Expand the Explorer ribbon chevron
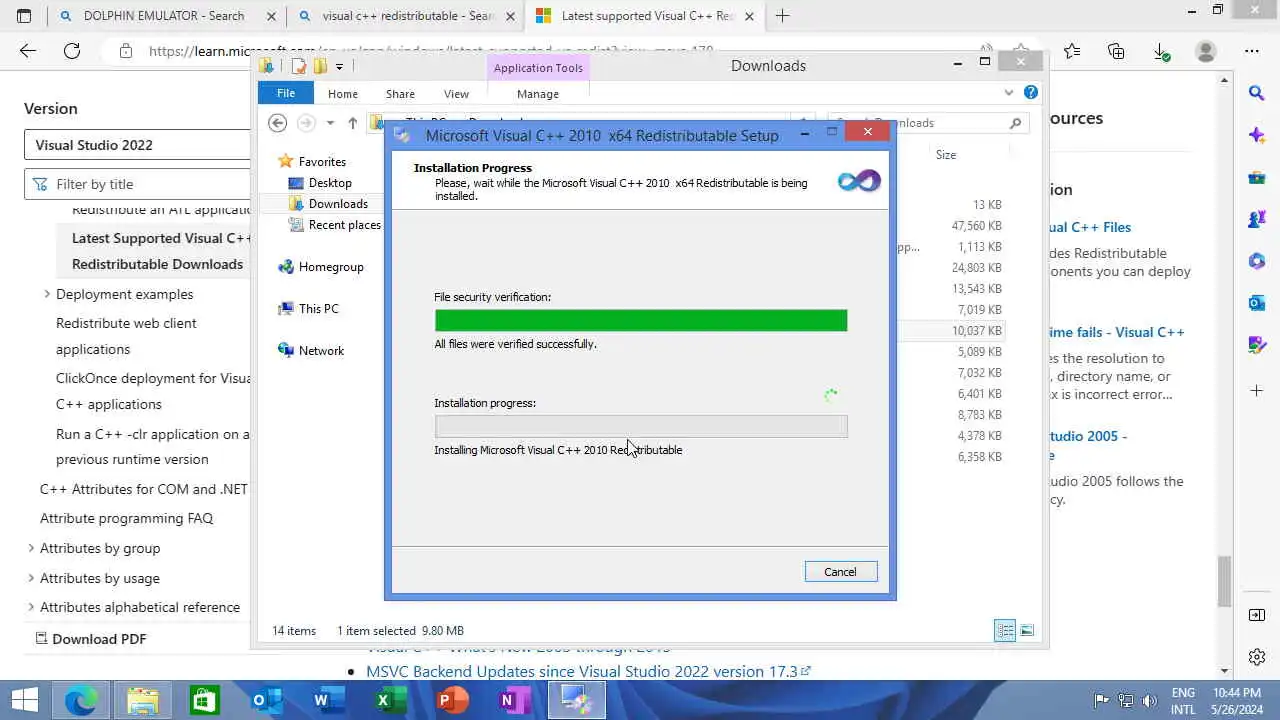This screenshot has width=1280, height=720. tap(1008, 93)
